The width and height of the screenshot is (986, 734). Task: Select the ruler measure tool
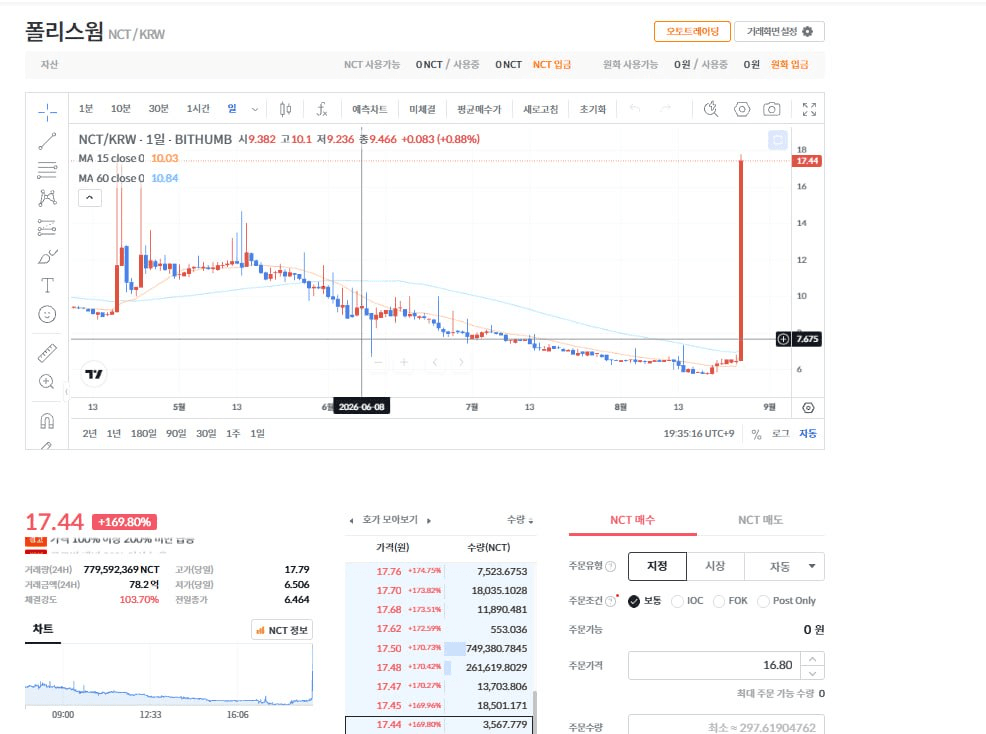point(47,353)
